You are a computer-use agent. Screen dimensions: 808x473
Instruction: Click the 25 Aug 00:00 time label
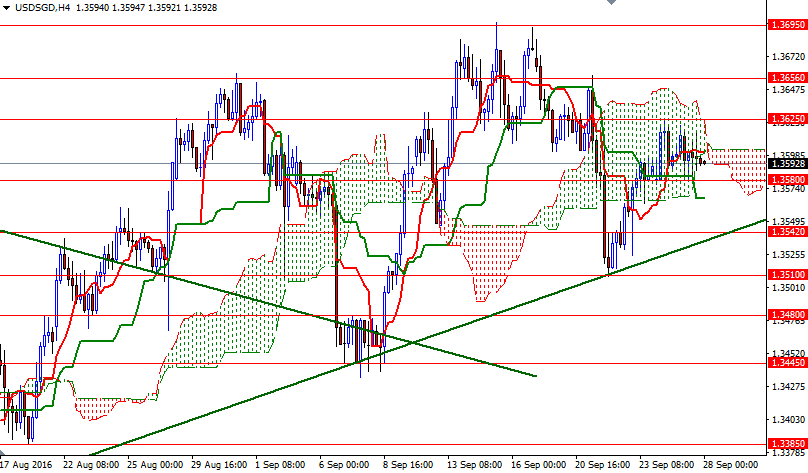coord(155,465)
